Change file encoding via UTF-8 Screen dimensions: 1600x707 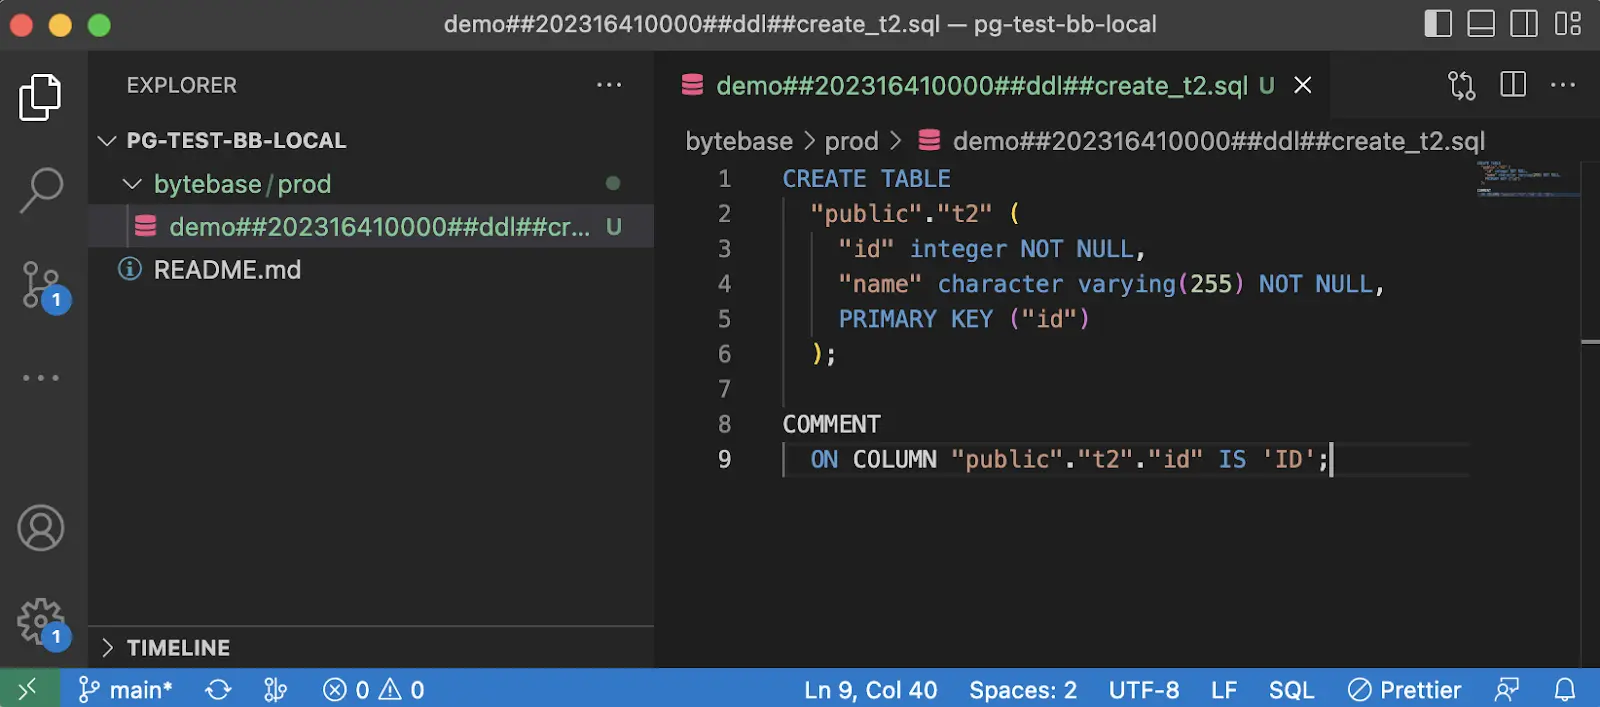point(1144,690)
